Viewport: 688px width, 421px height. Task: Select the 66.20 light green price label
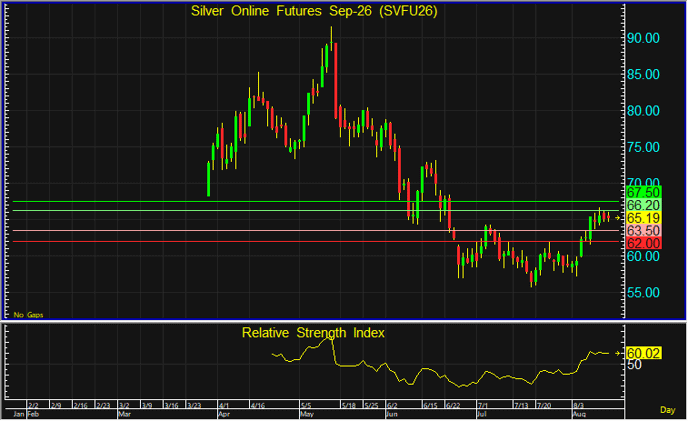click(x=643, y=205)
